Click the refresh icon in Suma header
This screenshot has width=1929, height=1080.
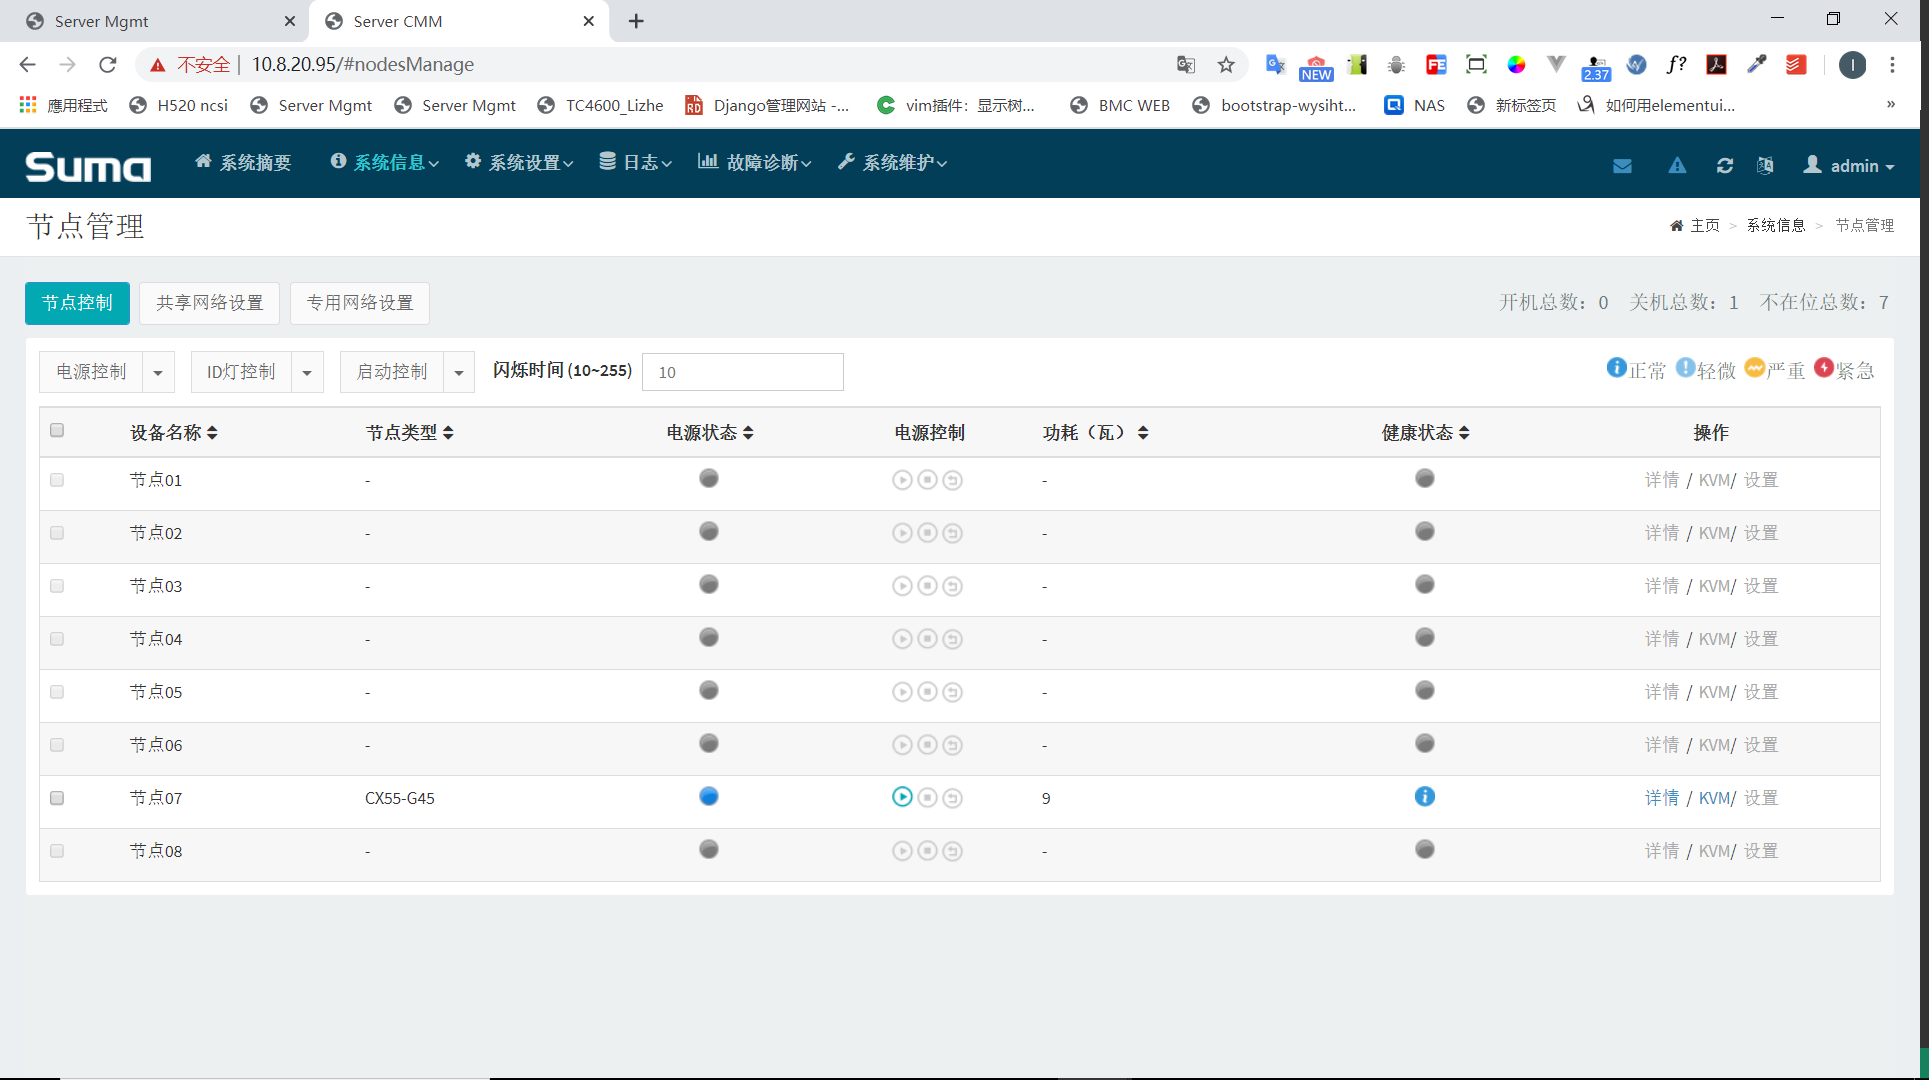[x=1724, y=166]
